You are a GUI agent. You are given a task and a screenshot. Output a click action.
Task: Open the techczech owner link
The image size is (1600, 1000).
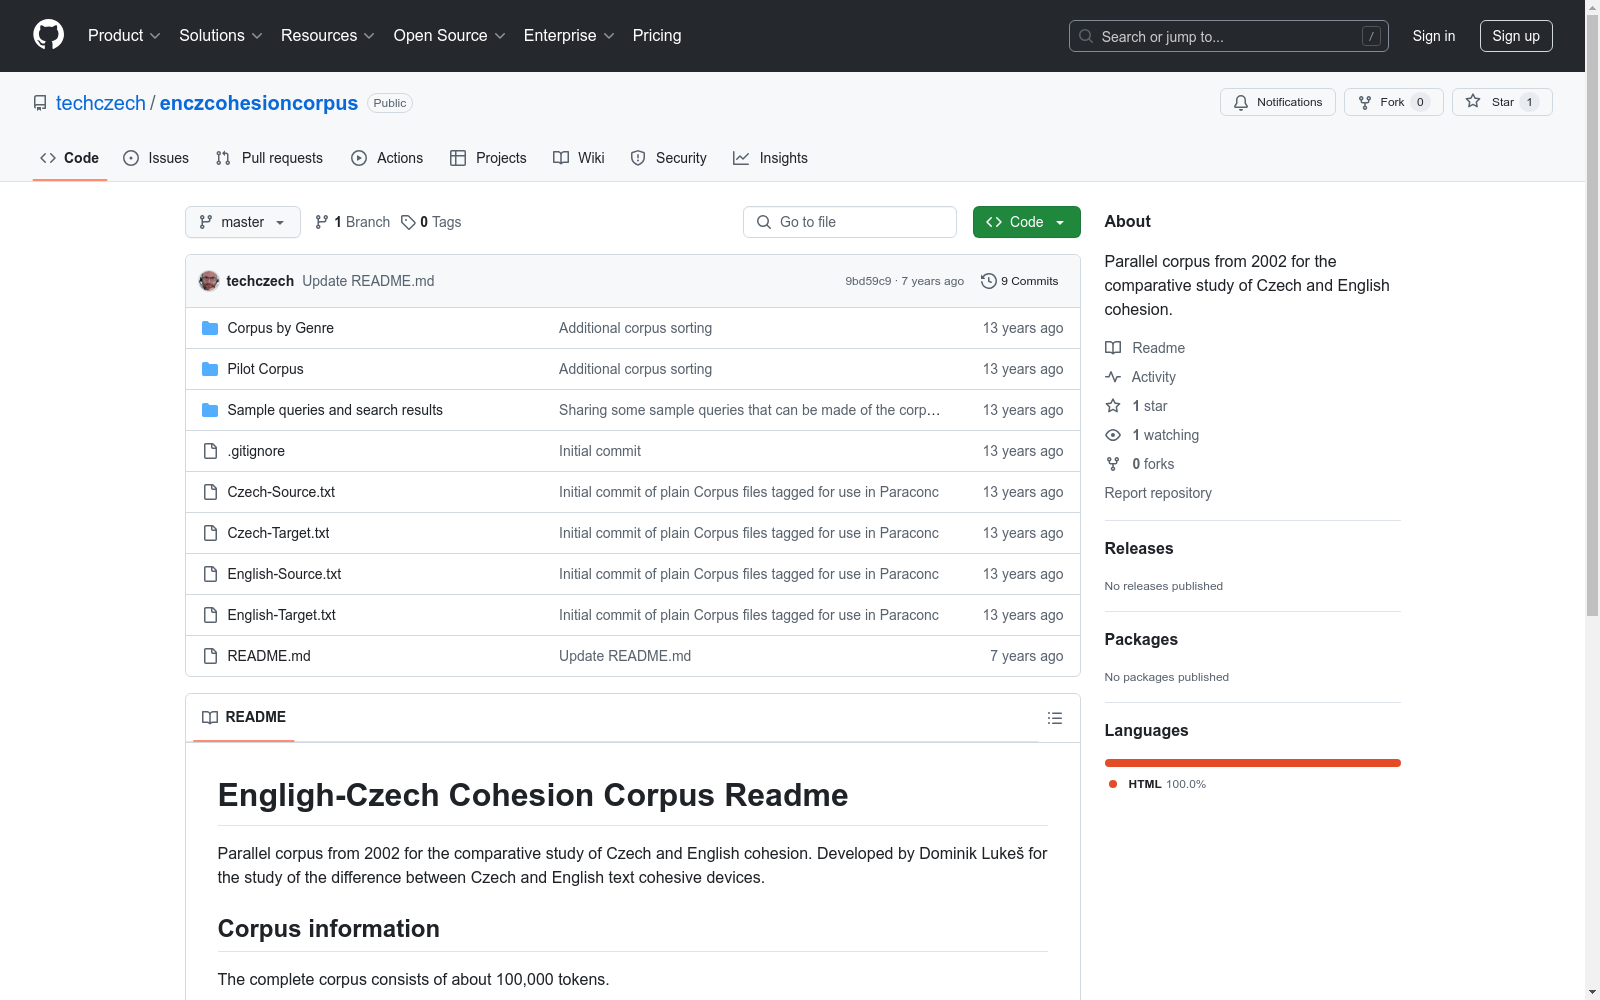click(x=101, y=103)
